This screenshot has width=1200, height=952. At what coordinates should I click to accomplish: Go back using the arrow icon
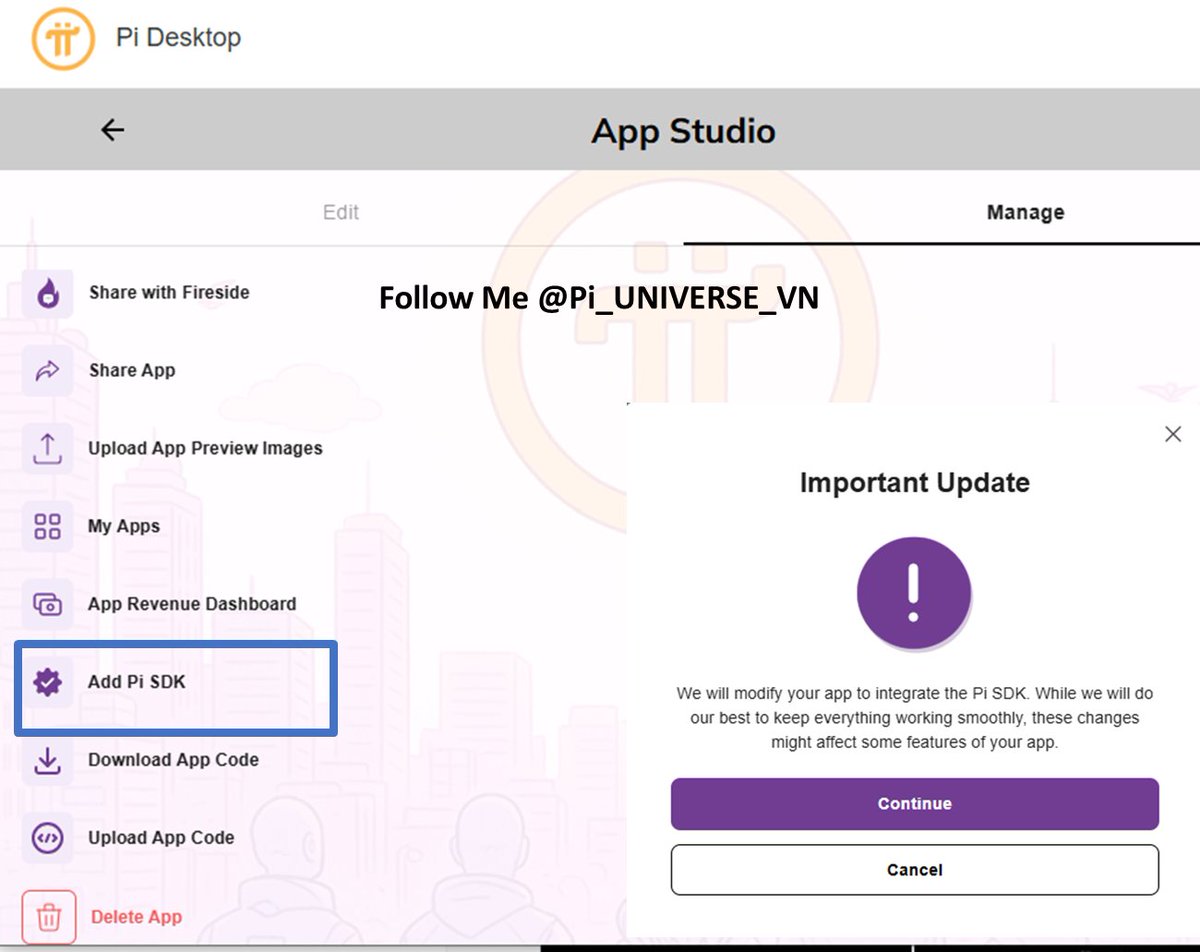point(112,130)
